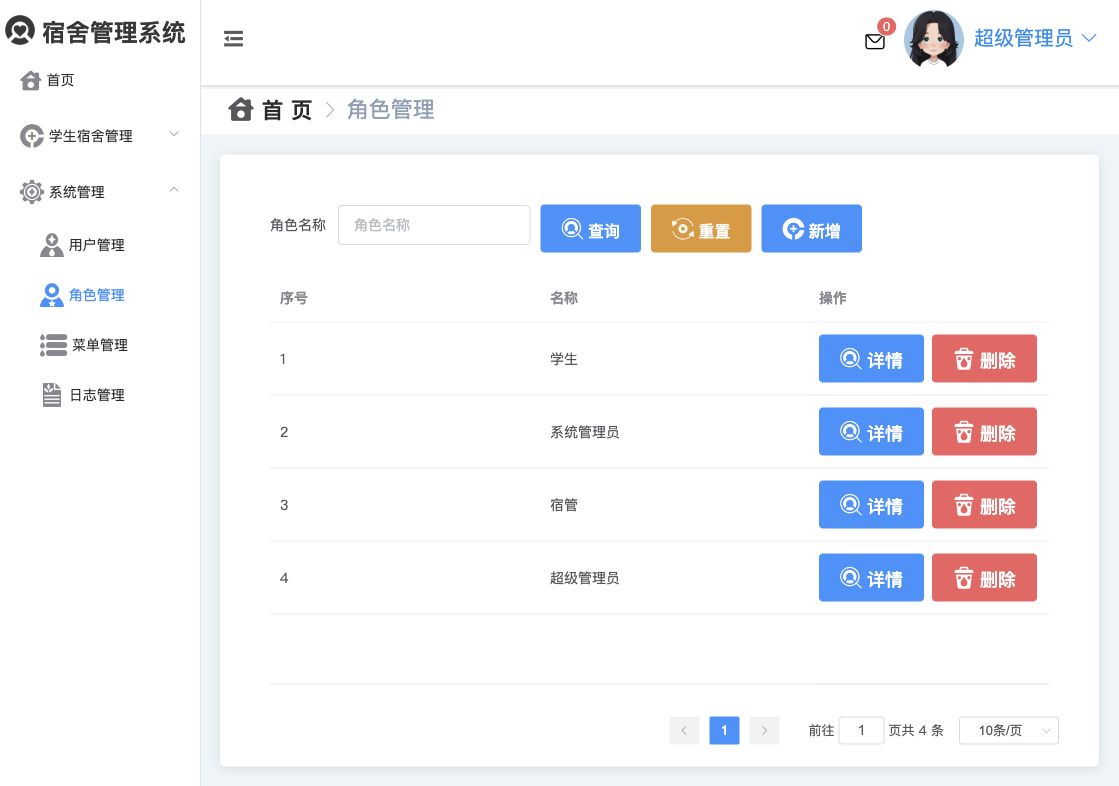Select page 1 in the pagination

click(x=724, y=730)
